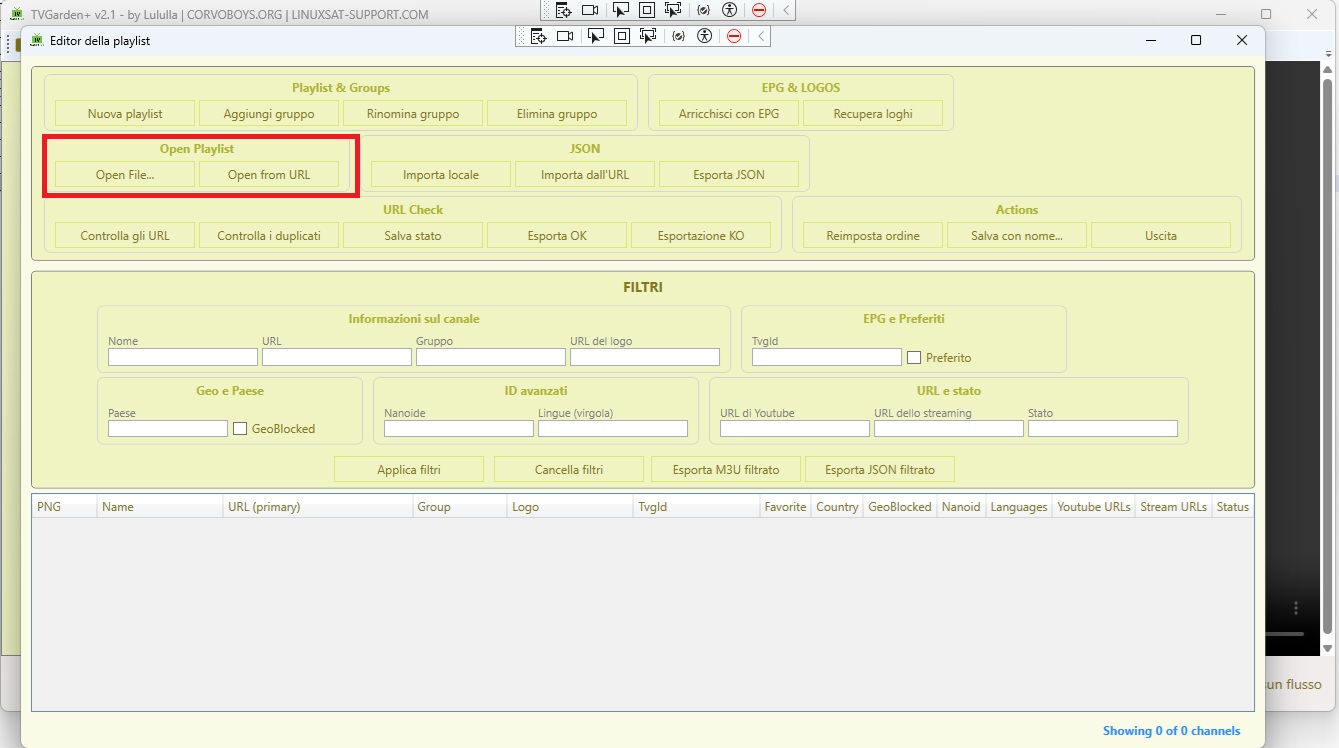
Task: Activate Select Element pointer in editor window toolbar
Action: click(596, 37)
